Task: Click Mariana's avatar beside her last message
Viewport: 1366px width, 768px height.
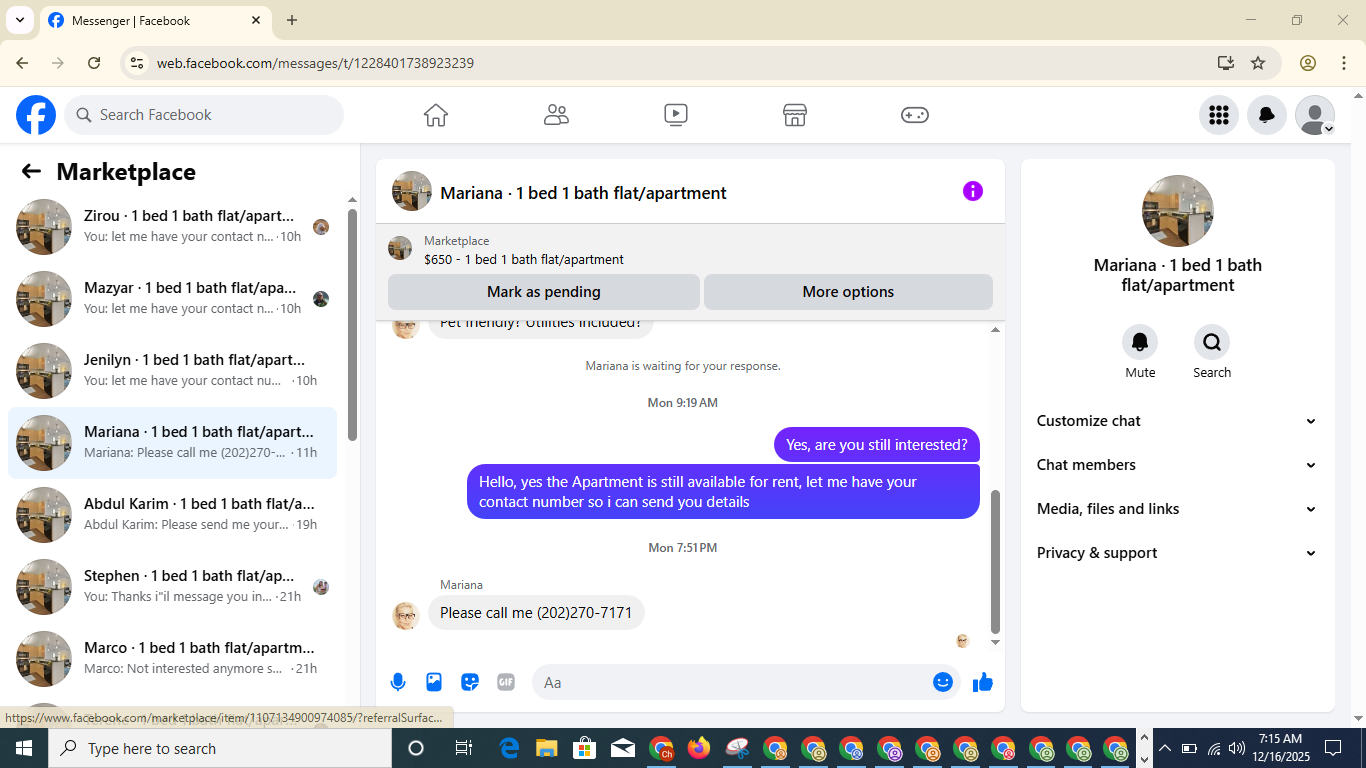Action: 405,615
